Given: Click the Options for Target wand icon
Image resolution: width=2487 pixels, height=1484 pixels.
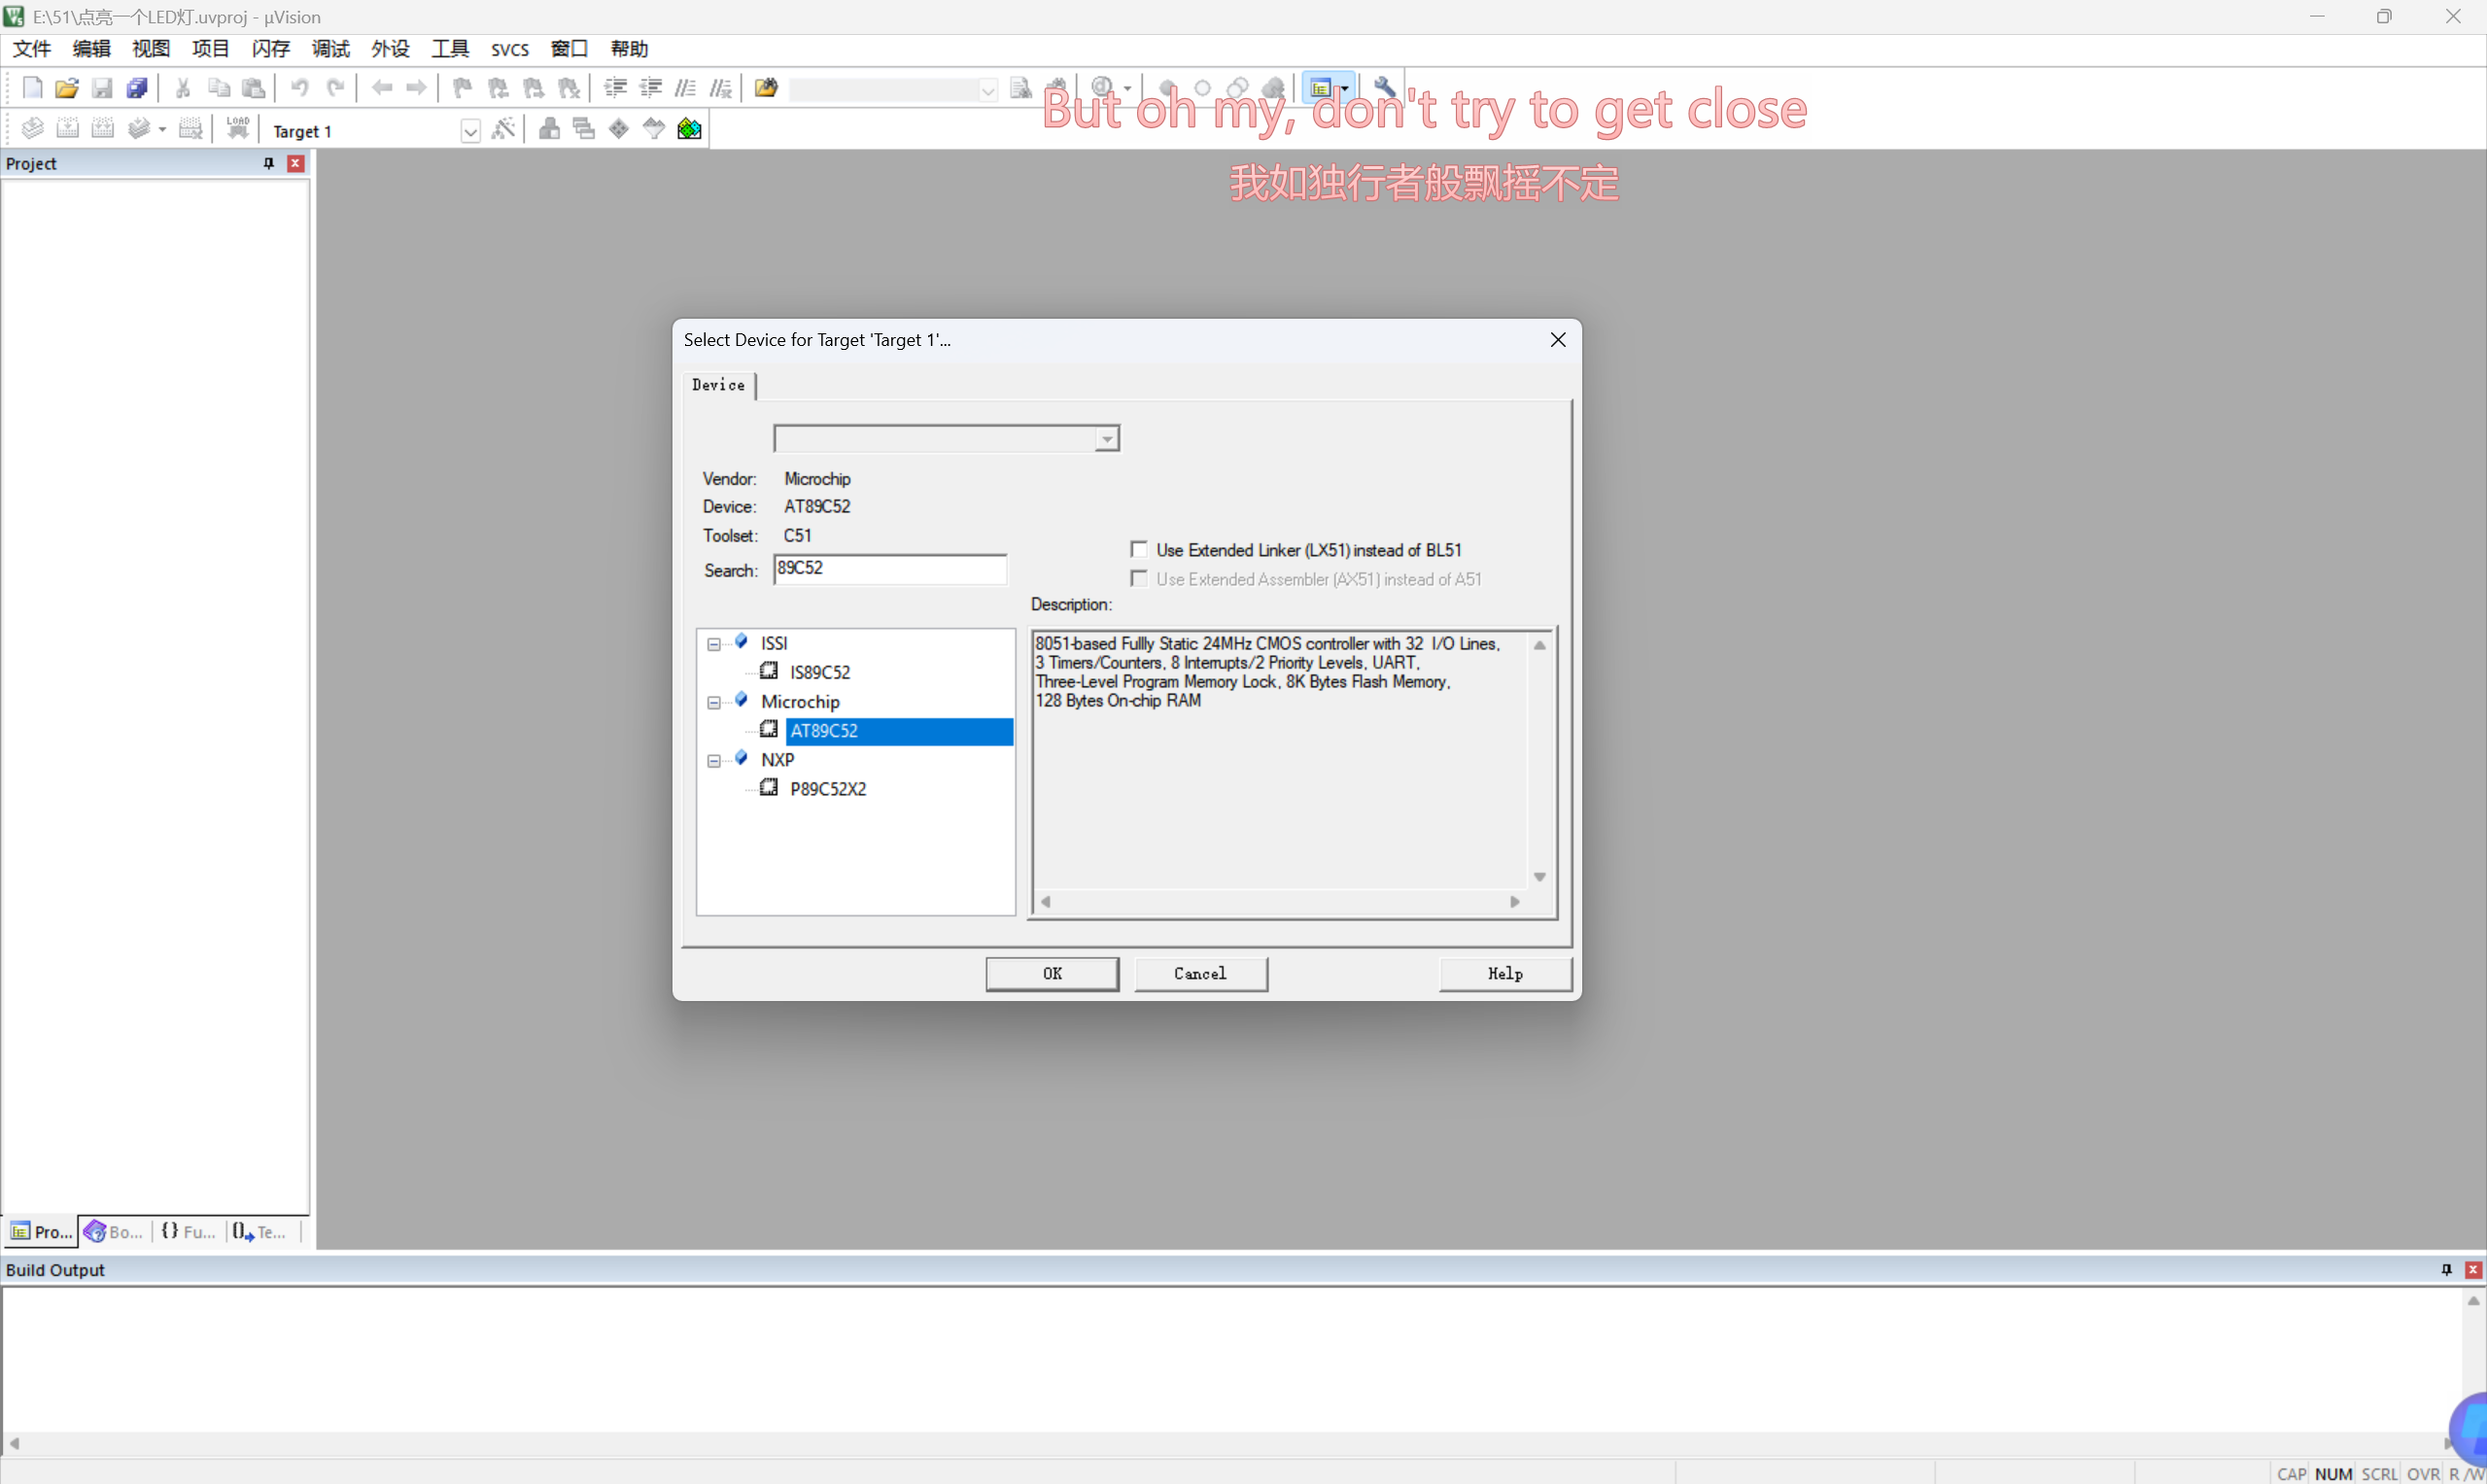Looking at the screenshot, I should coord(503,129).
